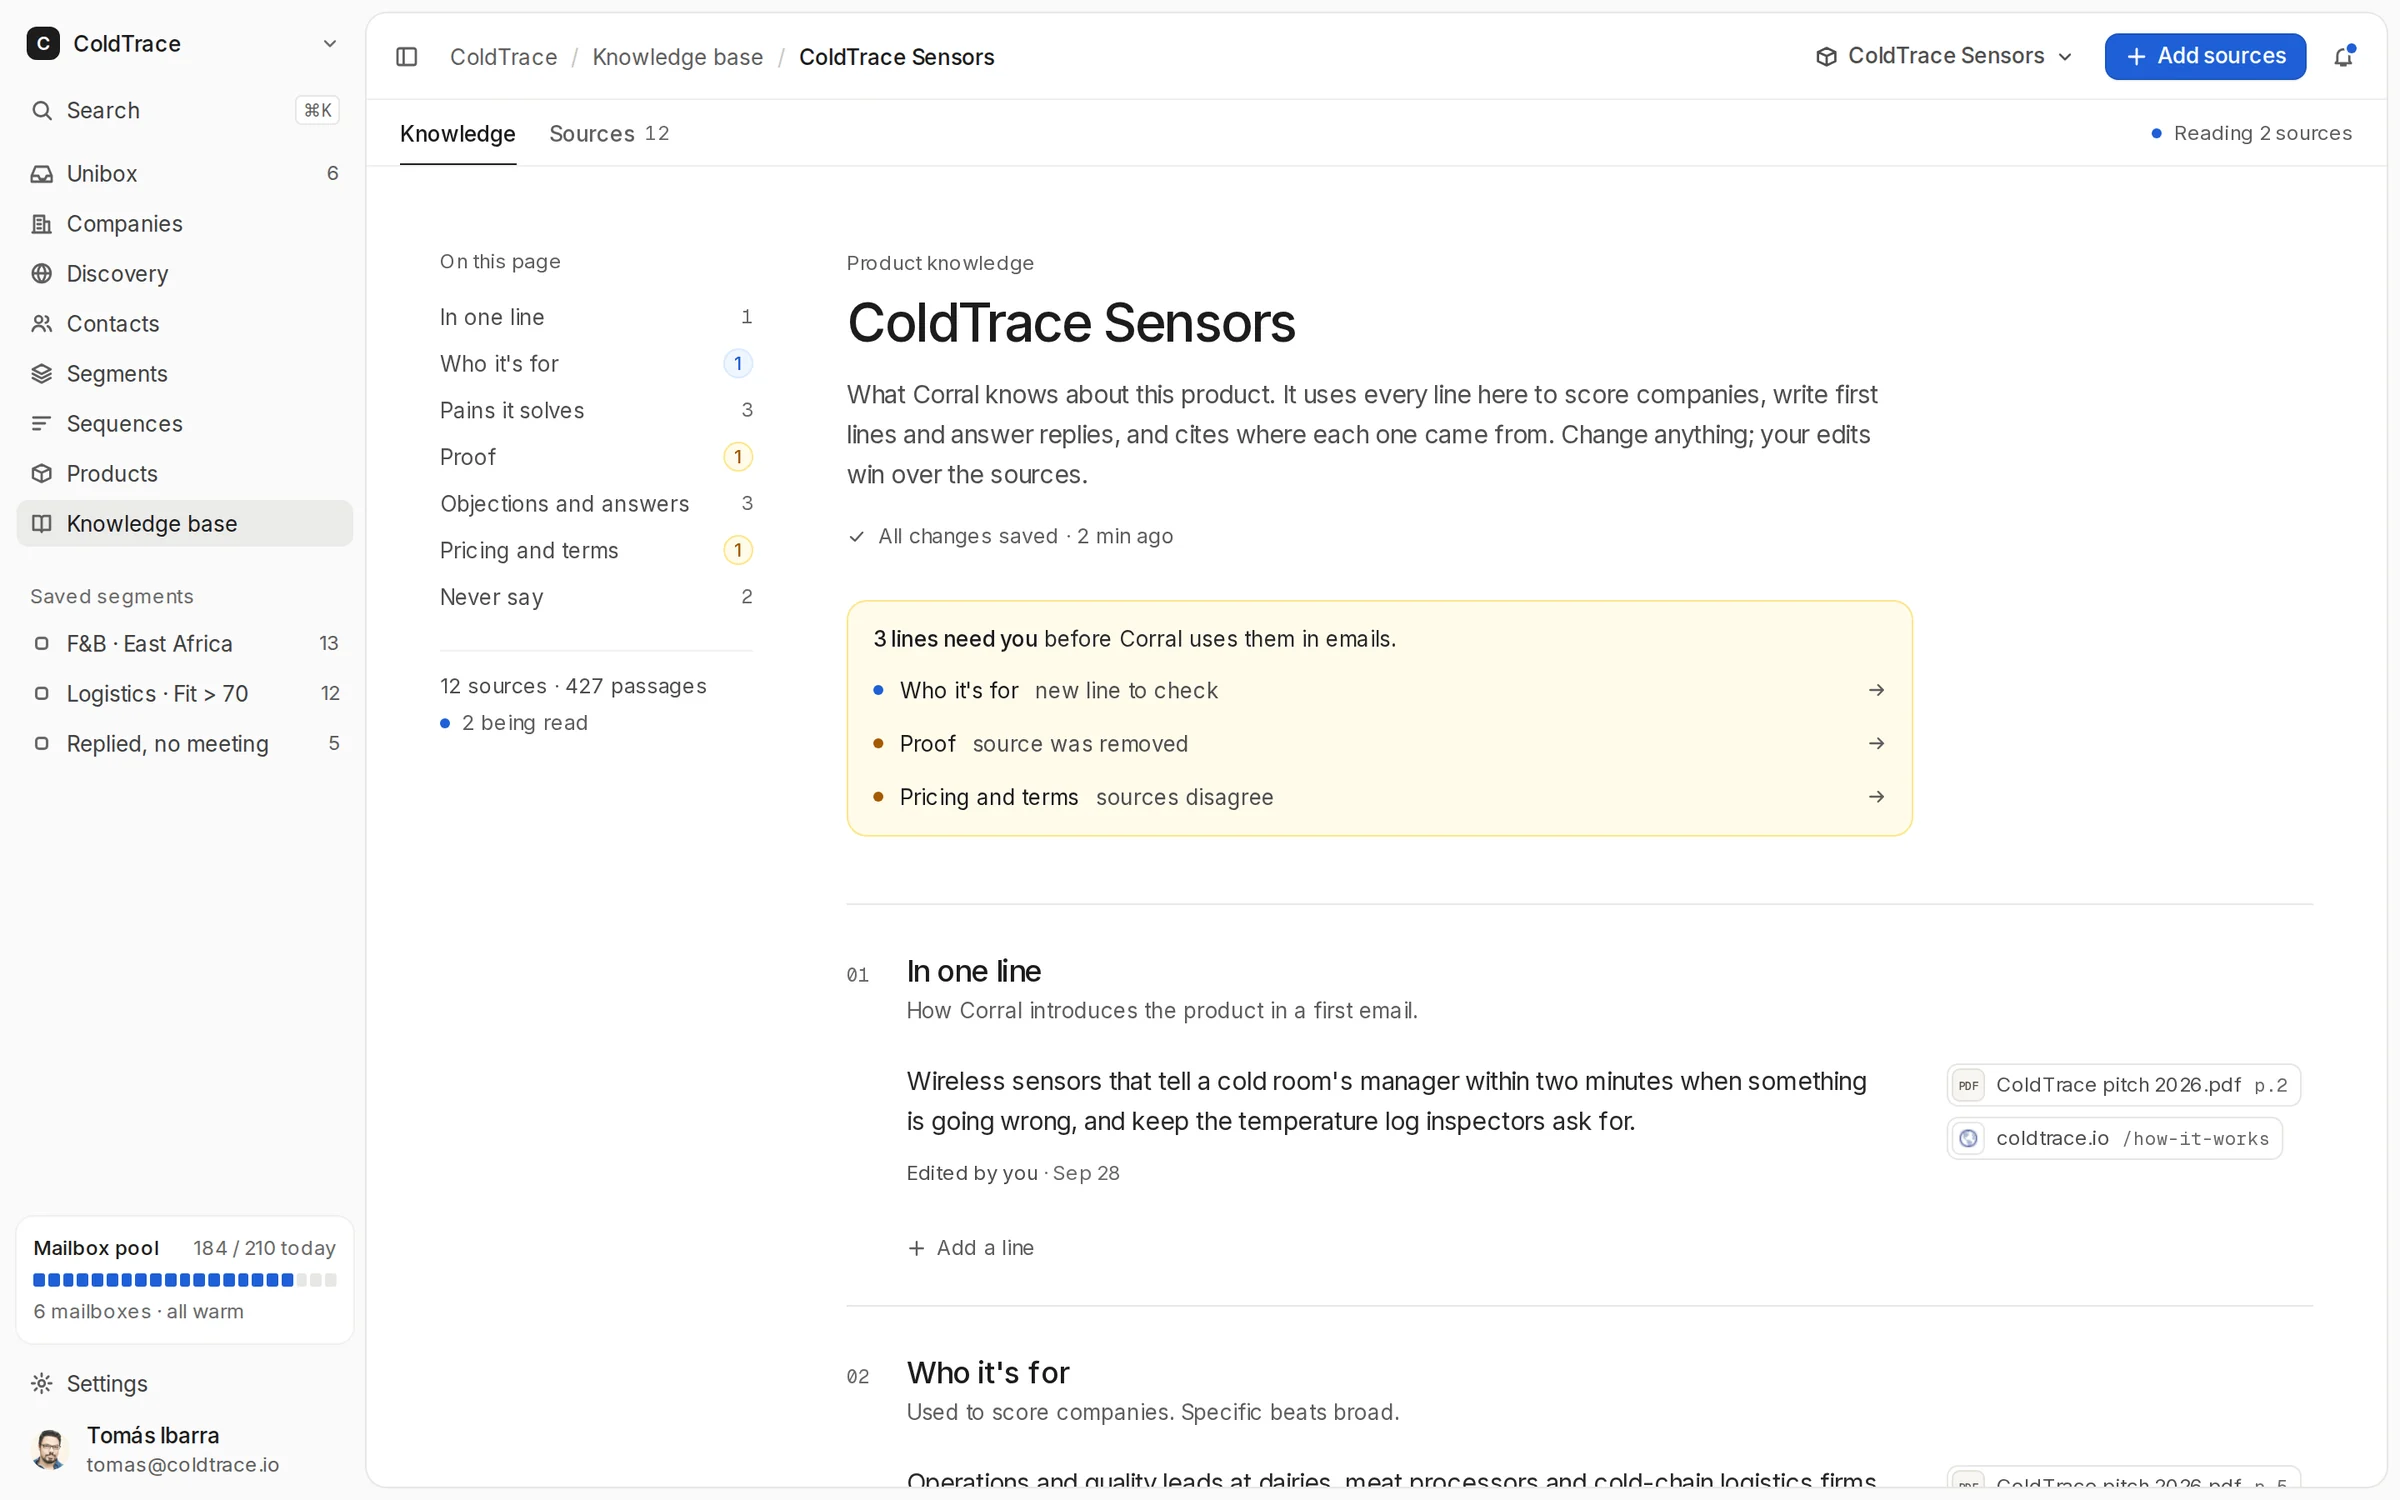Image resolution: width=2400 pixels, height=1500 pixels.
Task: Jump to Pains it solves section
Action: click(x=596, y=411)
